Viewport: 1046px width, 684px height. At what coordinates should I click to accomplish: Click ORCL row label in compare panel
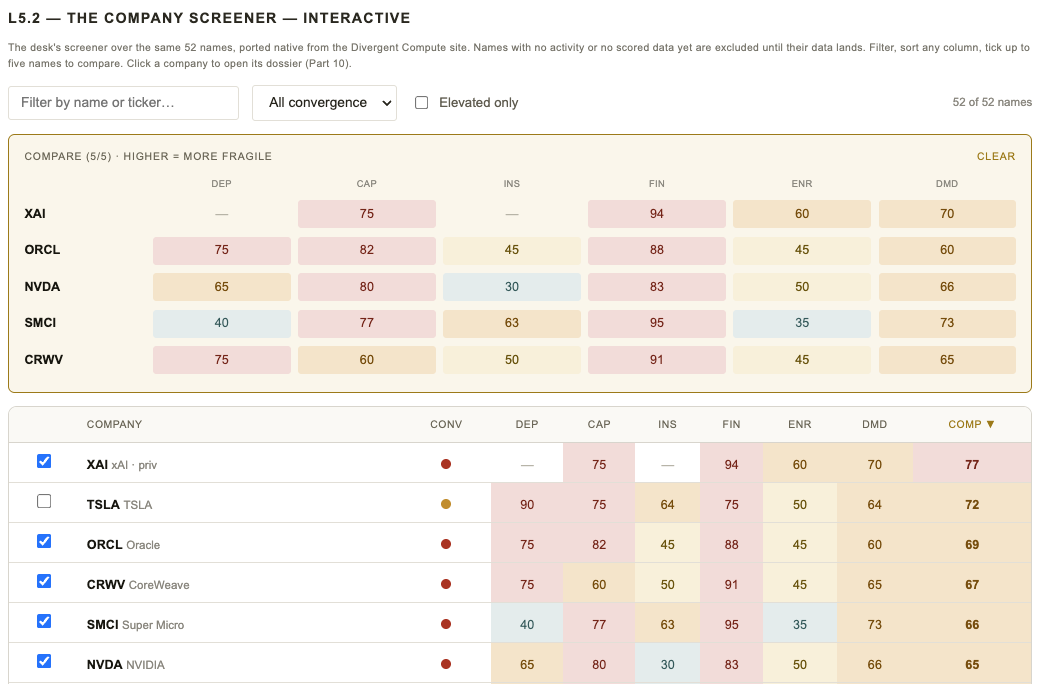click(x=42, y=250)
